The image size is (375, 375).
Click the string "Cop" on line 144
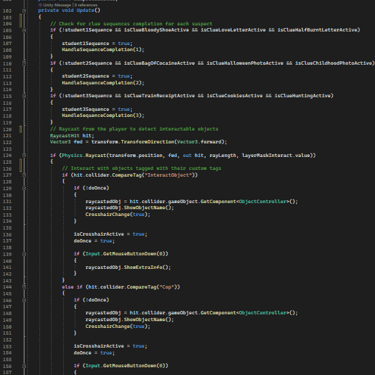pos(167,287)
